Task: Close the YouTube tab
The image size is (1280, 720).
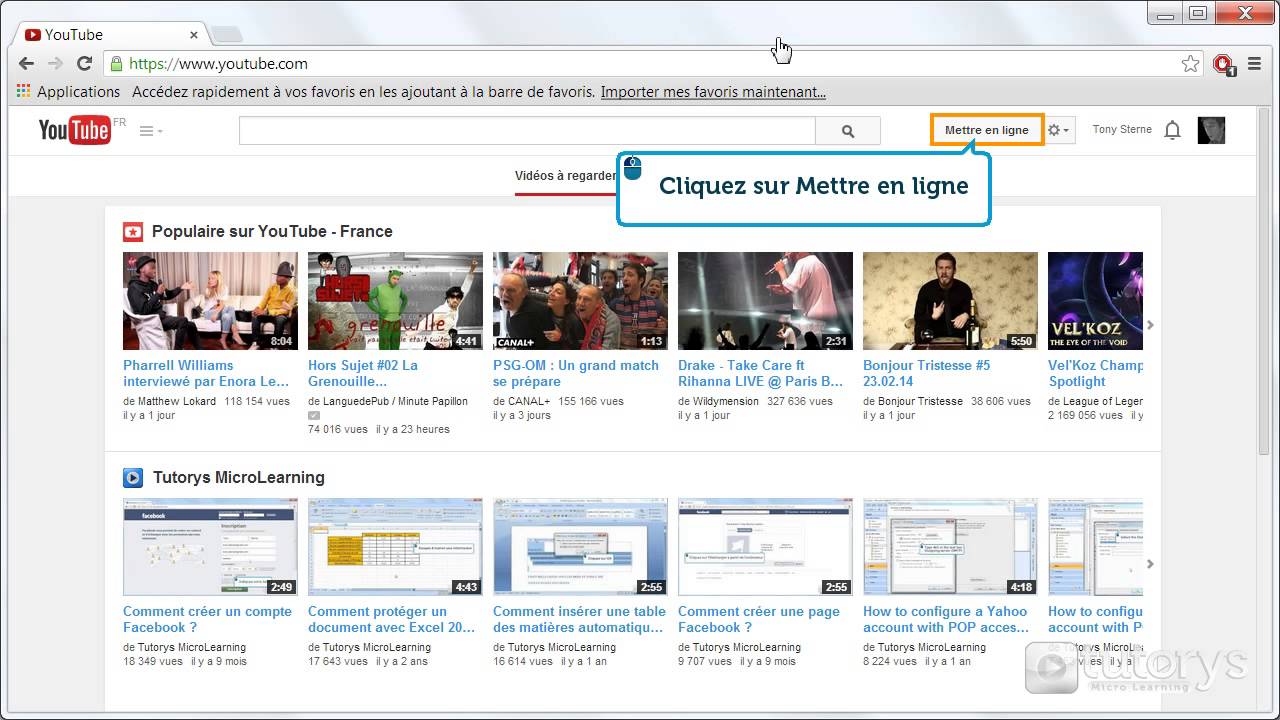Action: coord(193,35)
